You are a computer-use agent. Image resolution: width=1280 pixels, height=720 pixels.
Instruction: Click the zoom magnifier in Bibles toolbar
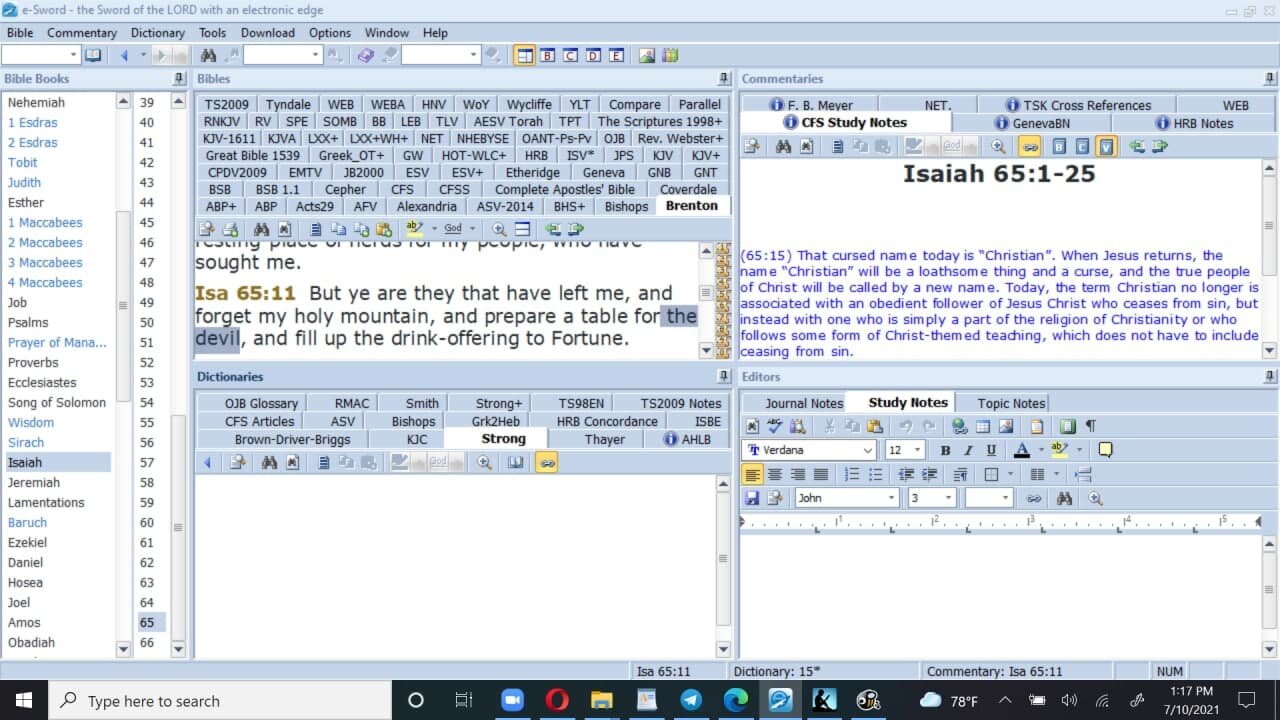click(x=499, y=229)
